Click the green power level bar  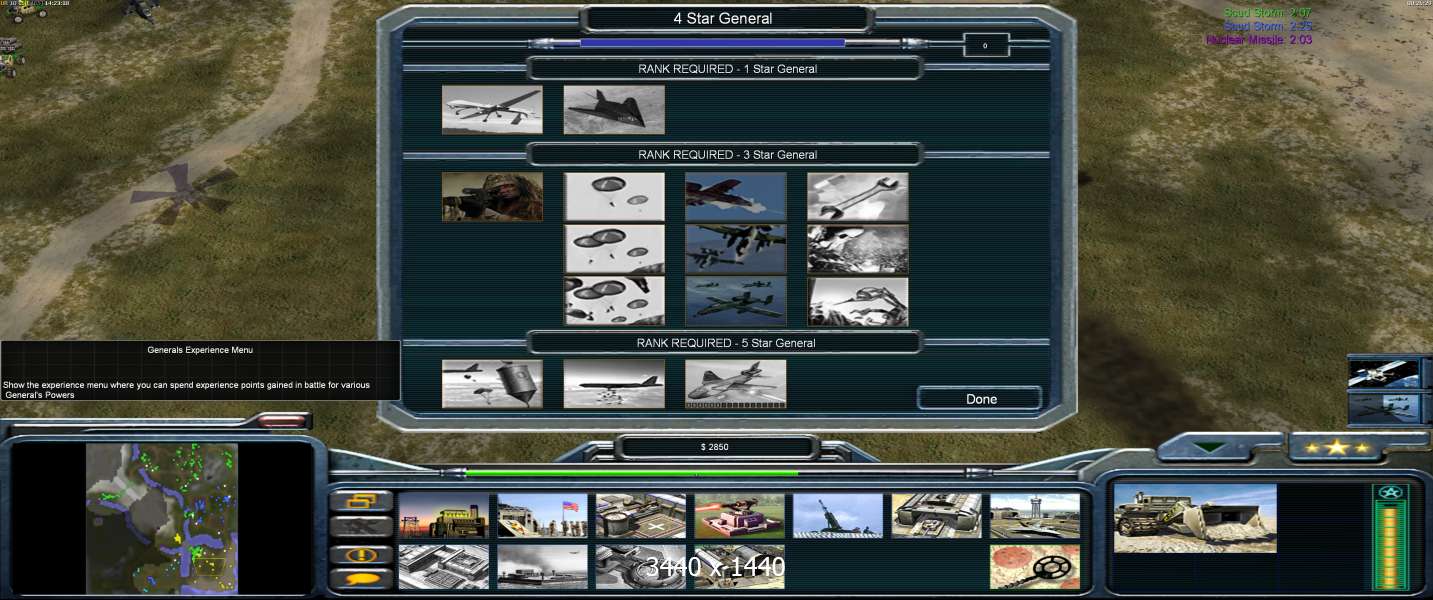pyautogui.click(x=632, y=473)
